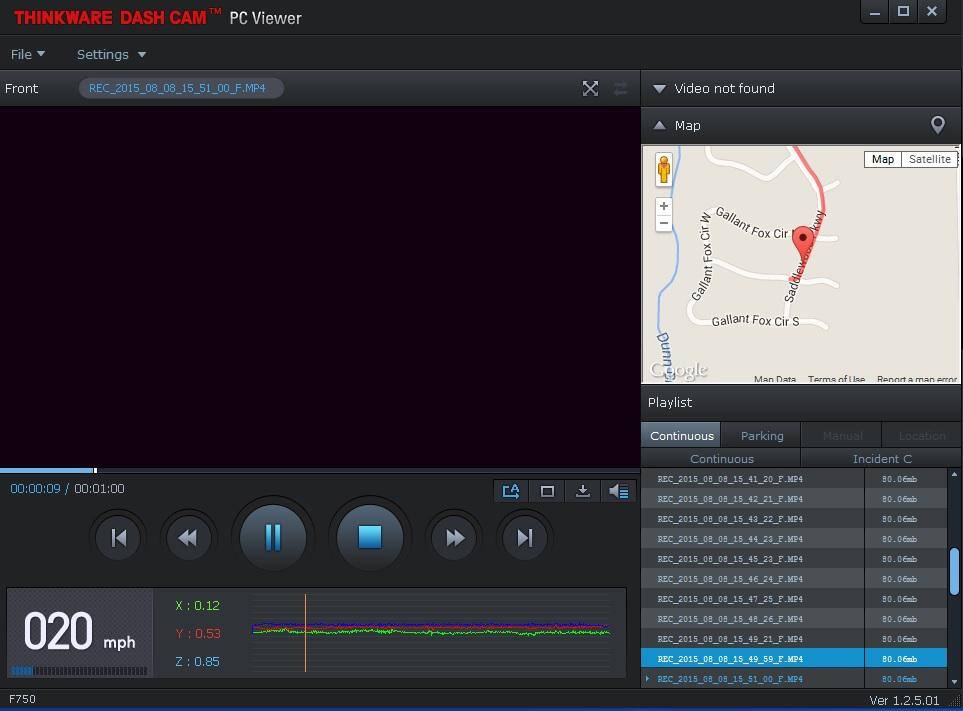This screenshot has width=963, height=711.
Task: Collapse the Map panel
Action: pos(660,125)
